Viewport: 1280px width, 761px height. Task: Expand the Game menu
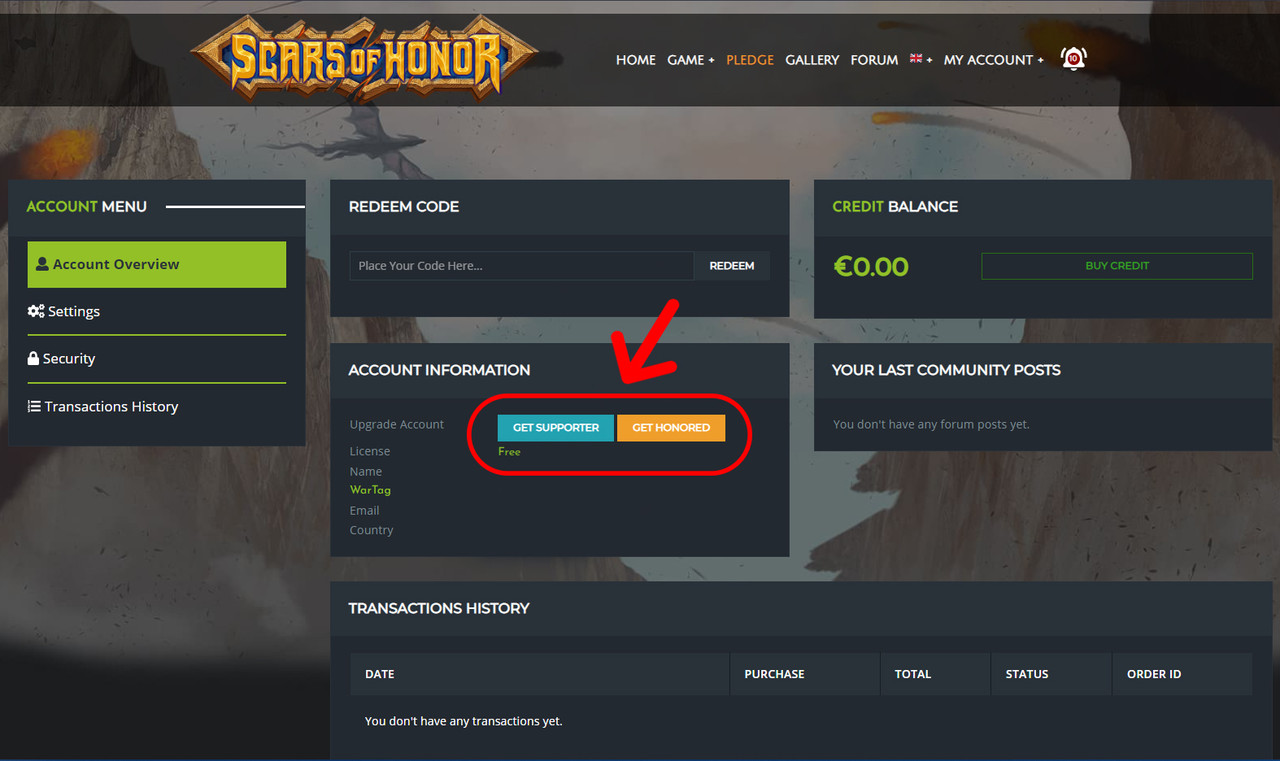[690, 60]
